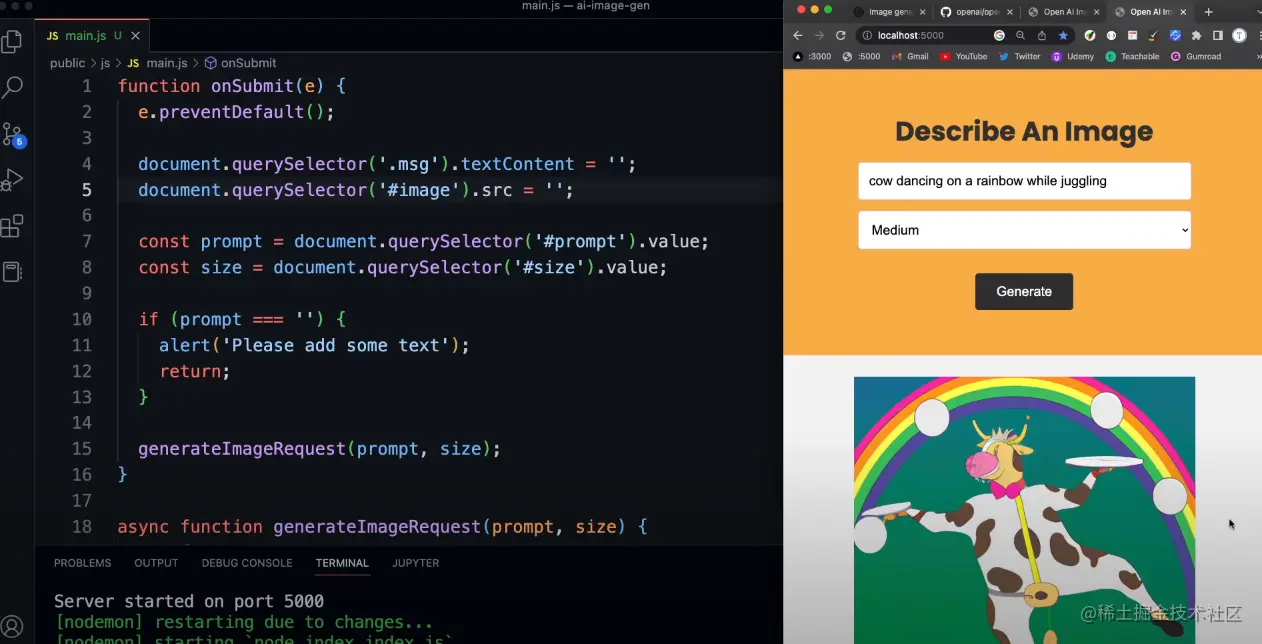The width and height of the screenshot is (1262, 644).
Task: Open the notebook icon below Extensions
Action: [12, 272]
